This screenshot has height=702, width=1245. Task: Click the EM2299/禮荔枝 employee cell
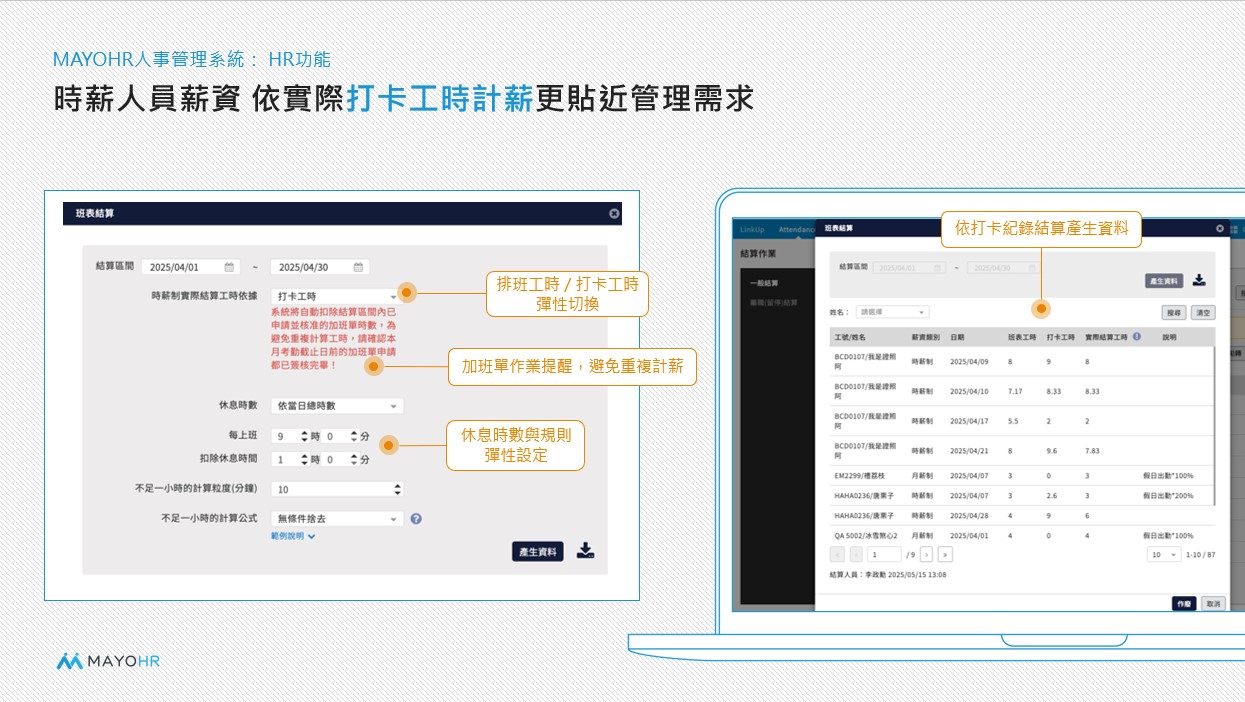860,475
